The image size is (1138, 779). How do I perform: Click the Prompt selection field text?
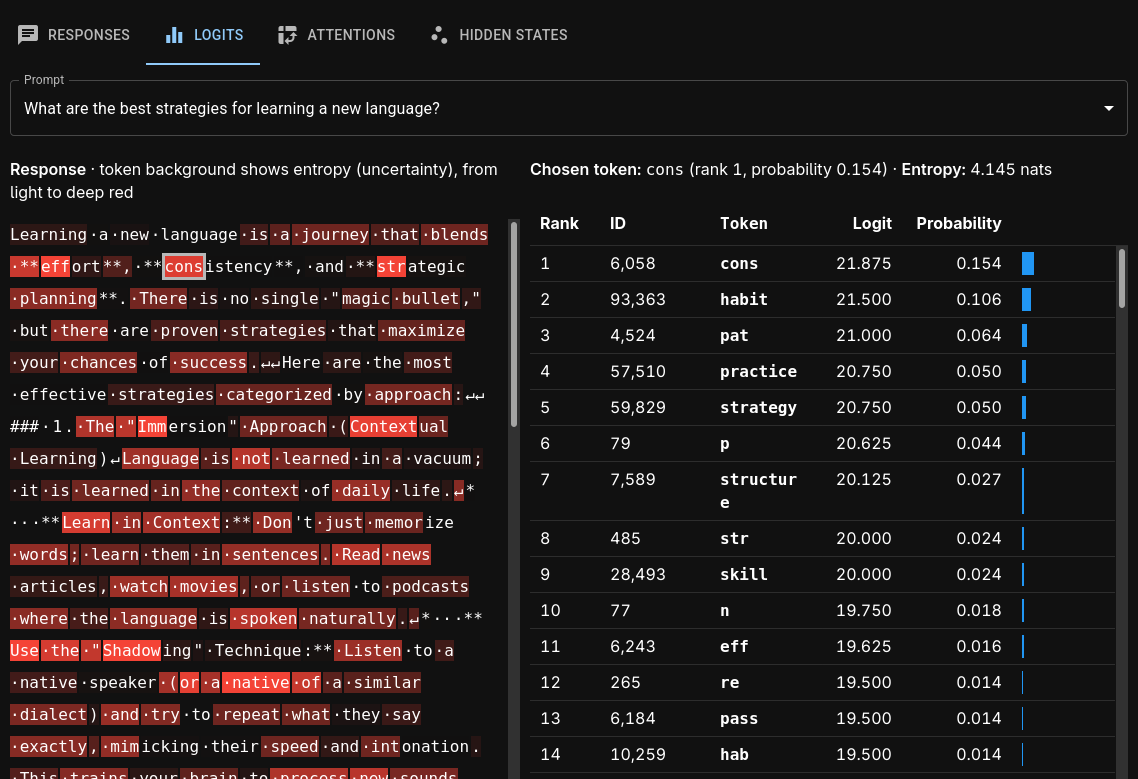click(232, 108)
